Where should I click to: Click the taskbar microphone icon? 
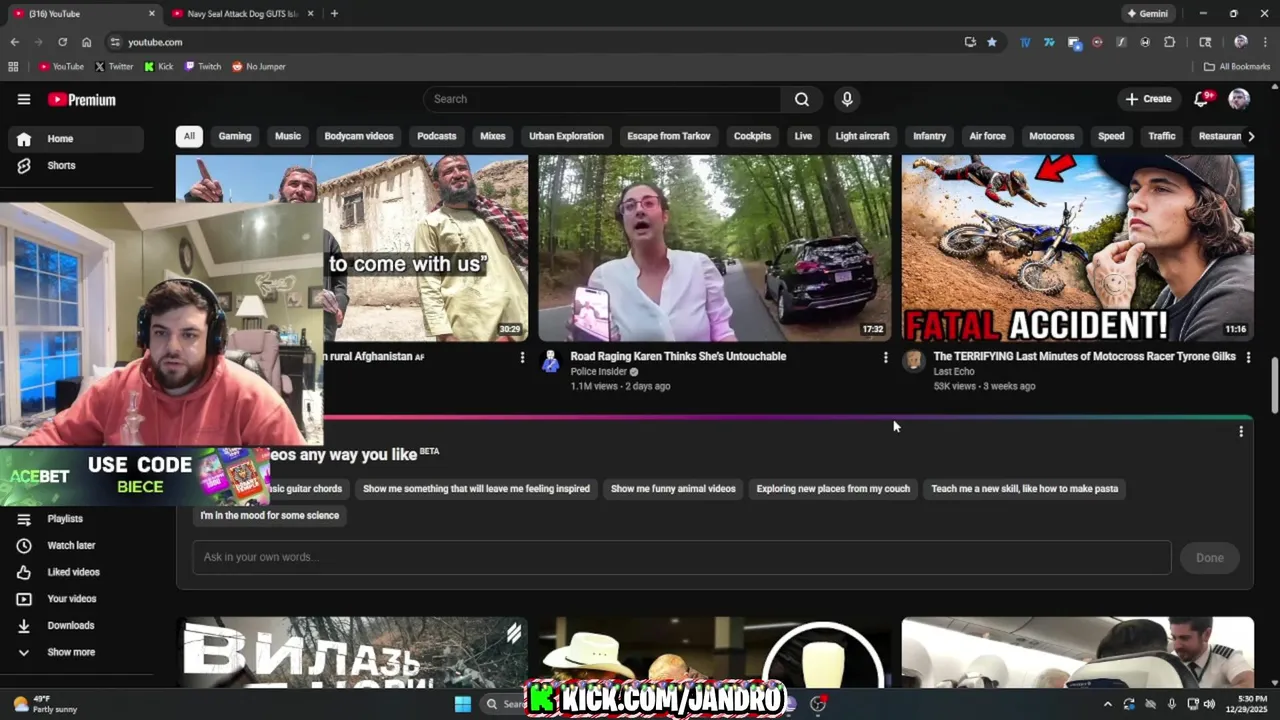click(x=1172, y=704)
